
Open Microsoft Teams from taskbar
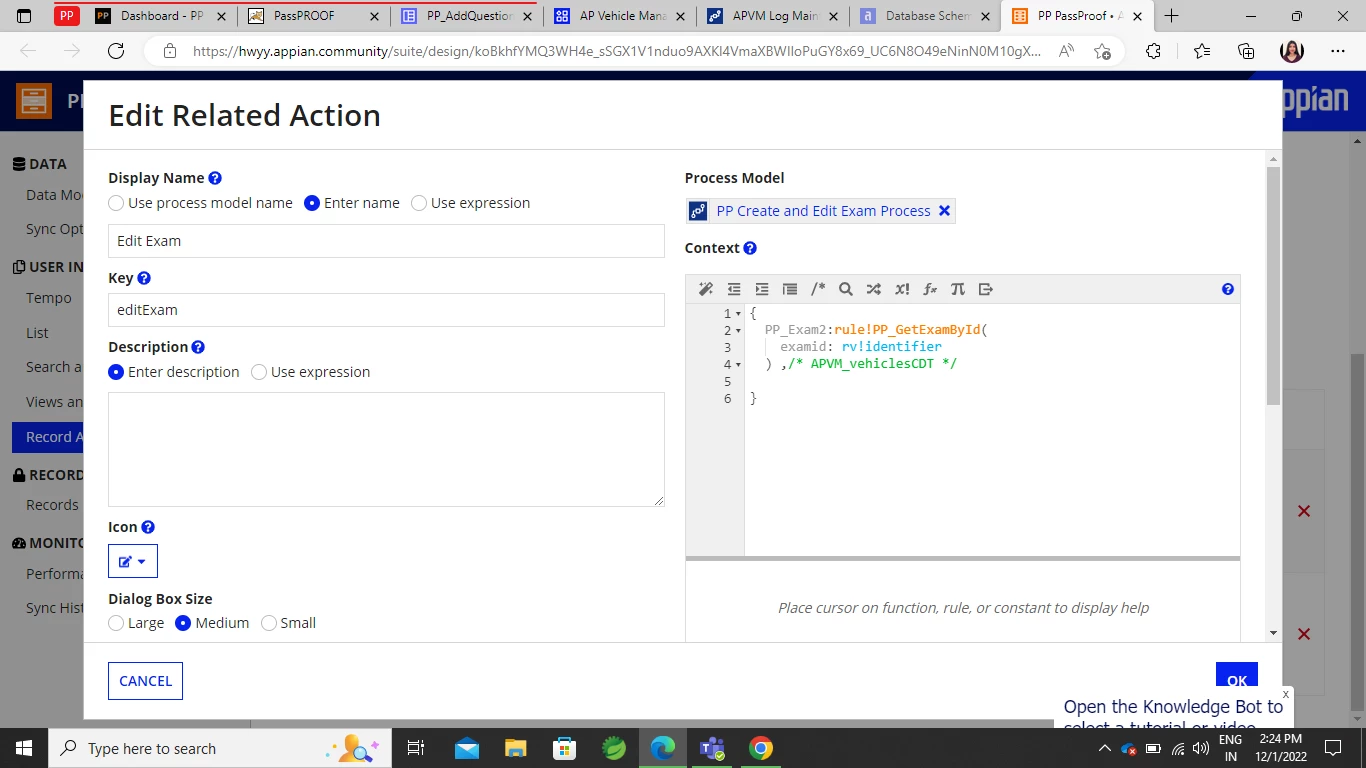coord(712,748)
